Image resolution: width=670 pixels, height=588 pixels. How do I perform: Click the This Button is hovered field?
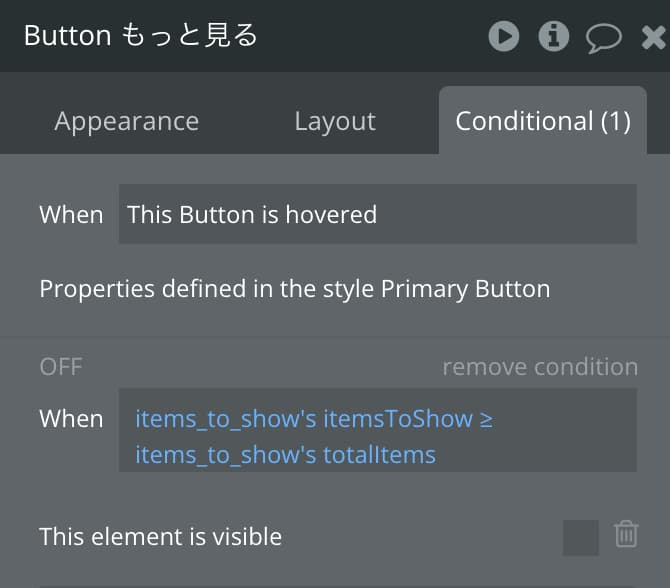click(x=378, y=214)
